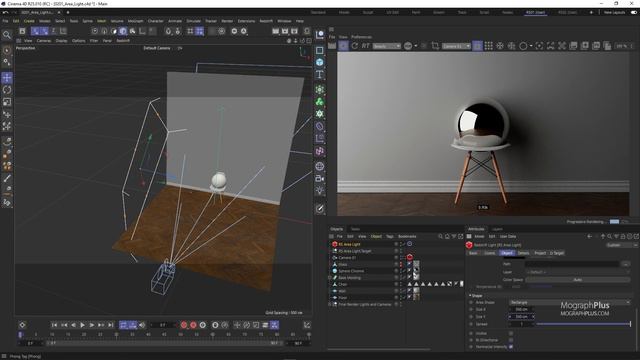Click the Size Y value field
640x360 pixels.
(521, 317)
